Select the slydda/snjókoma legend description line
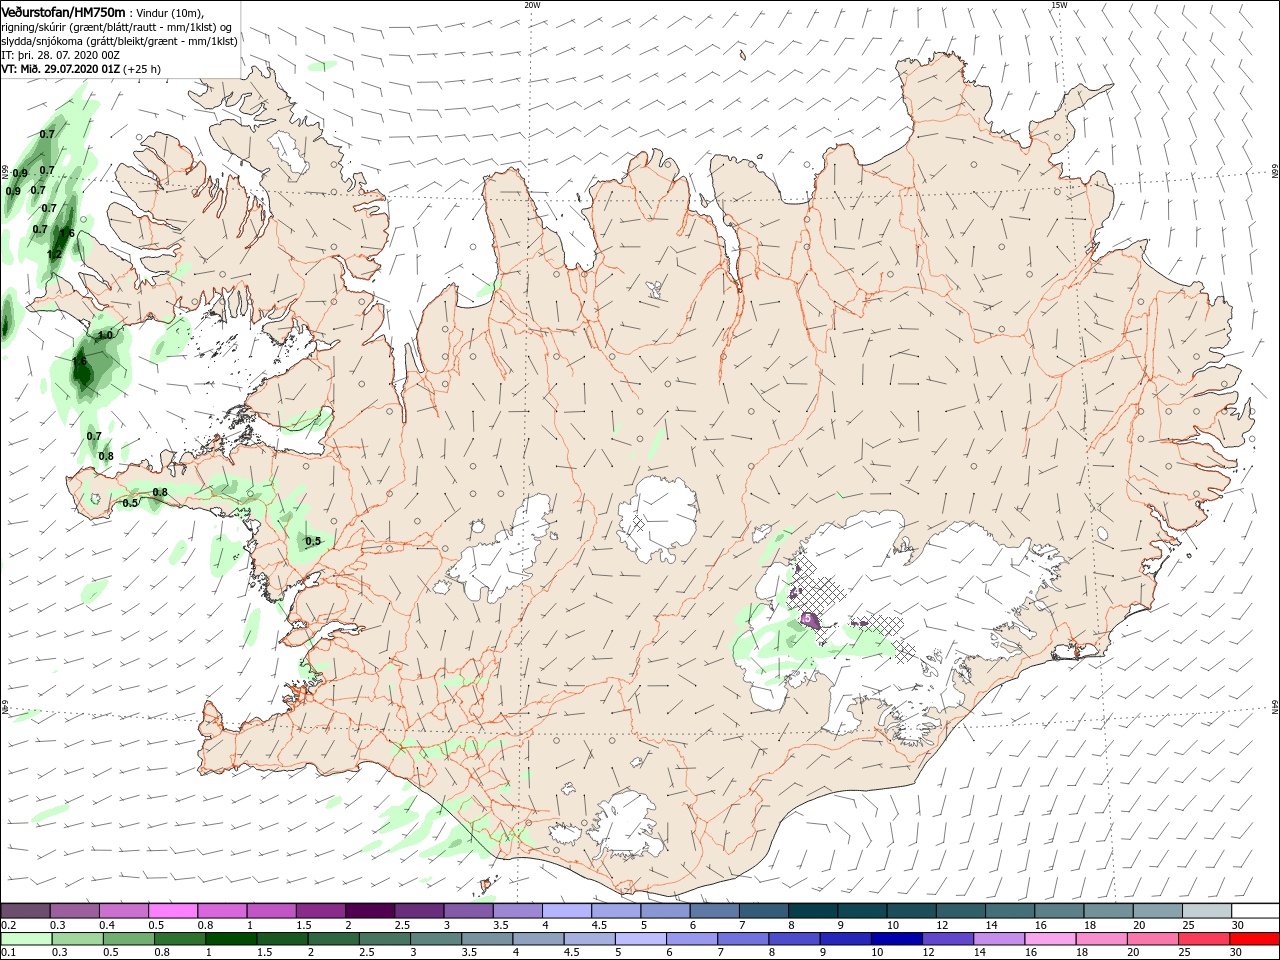This screenshot has width=1280, height=960. pyautogui.click(x=119, y=41)
